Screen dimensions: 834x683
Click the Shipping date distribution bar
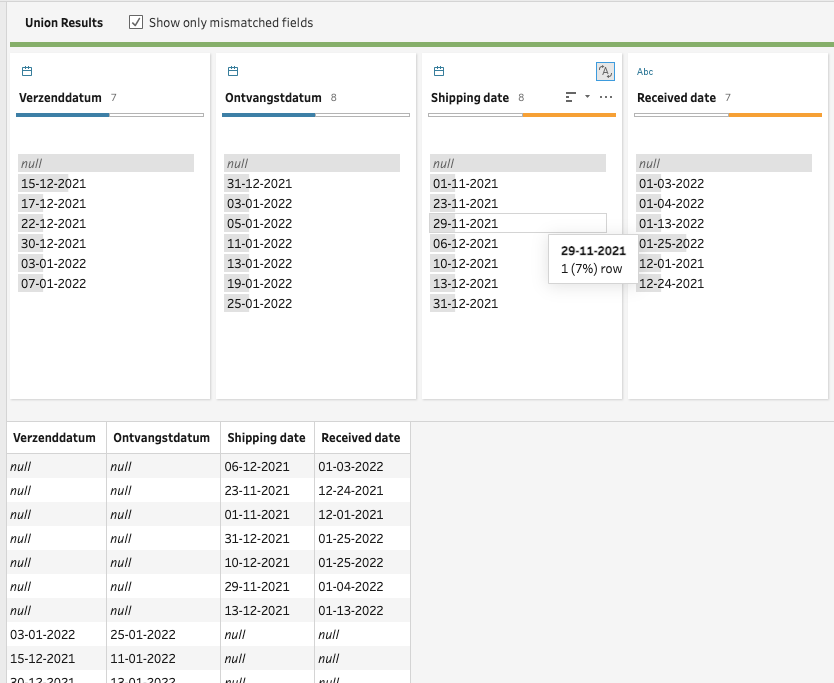(x=521, y=116)
